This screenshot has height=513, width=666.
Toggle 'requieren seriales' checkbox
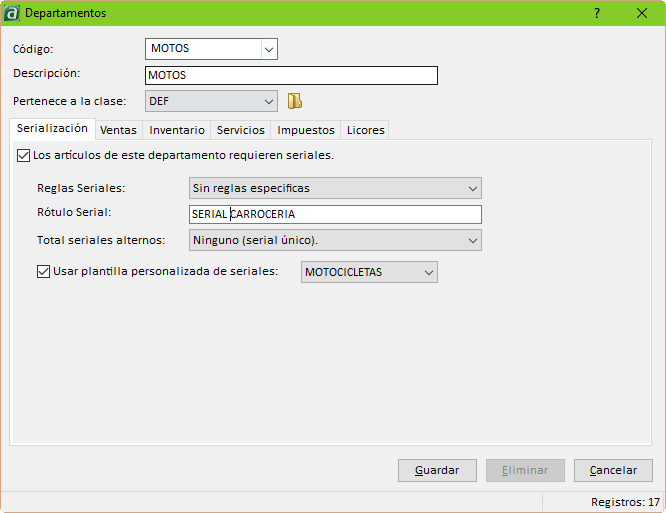coord(24,156)
